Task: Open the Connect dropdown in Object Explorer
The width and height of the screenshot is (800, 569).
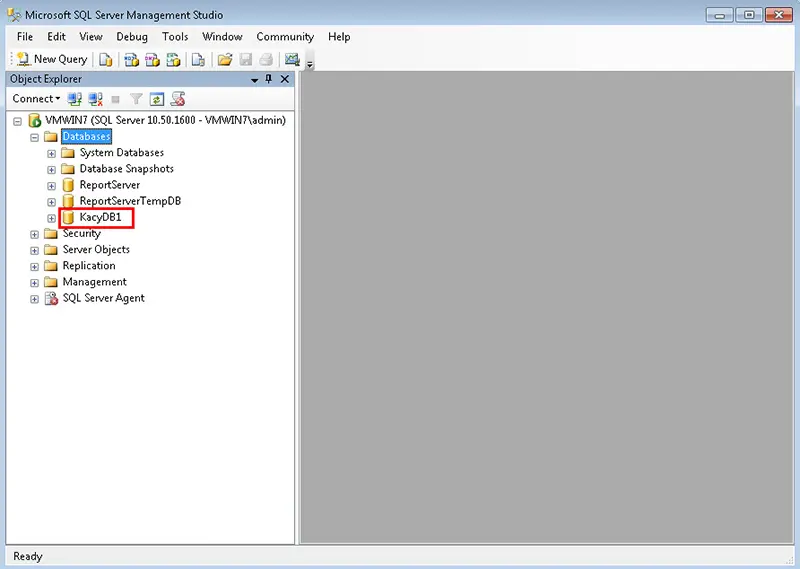Action: [36, 98]
